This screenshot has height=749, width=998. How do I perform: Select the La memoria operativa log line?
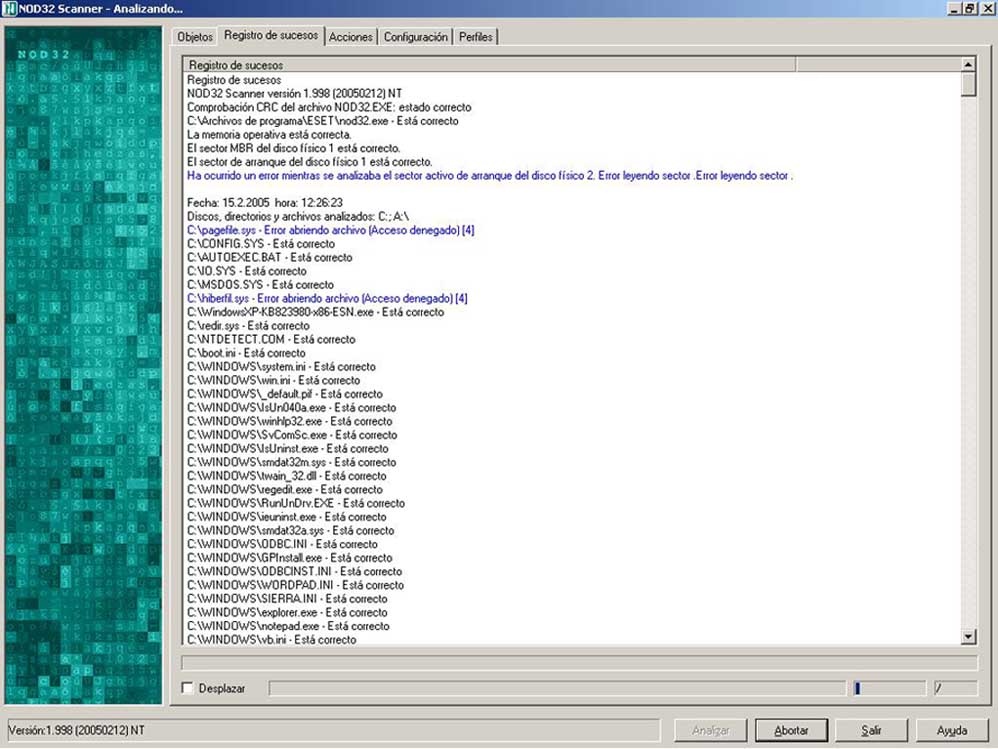[269, 135]
